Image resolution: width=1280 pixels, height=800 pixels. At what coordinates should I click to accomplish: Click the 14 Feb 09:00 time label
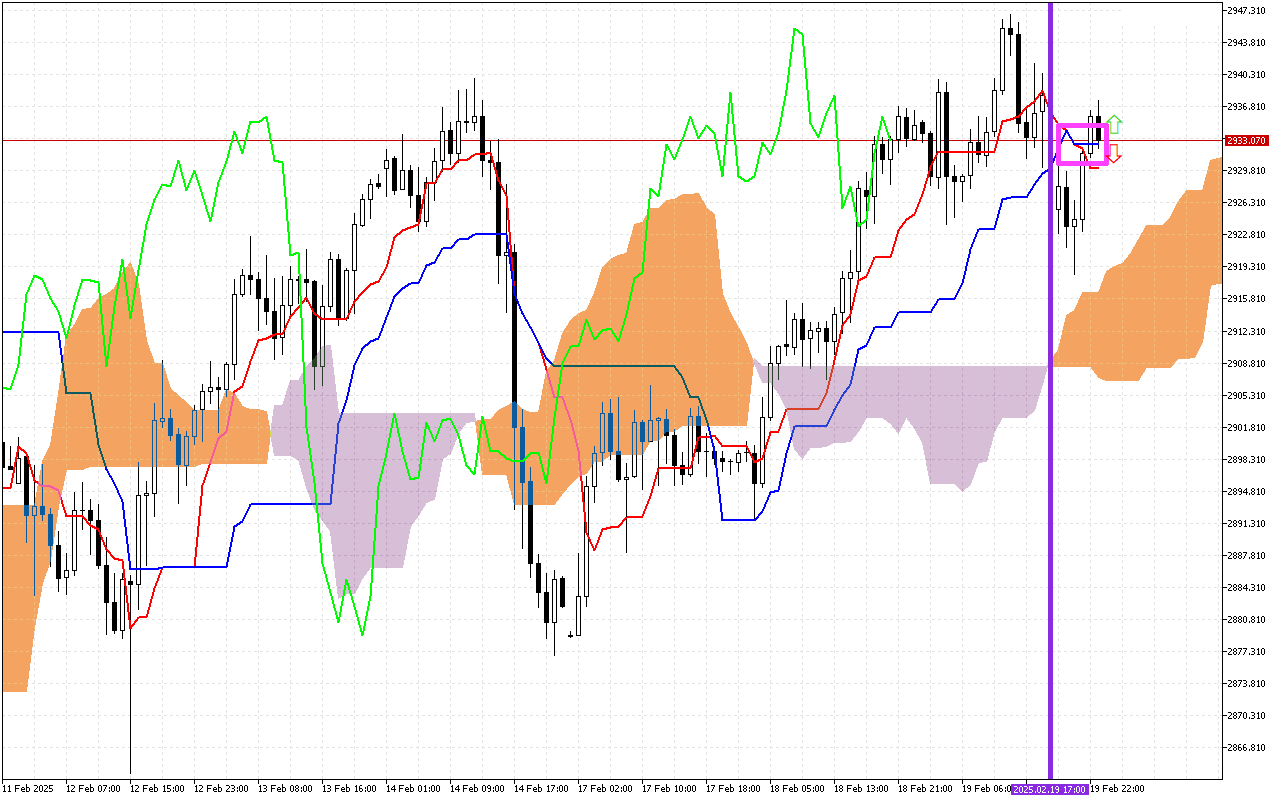point(478,789)
